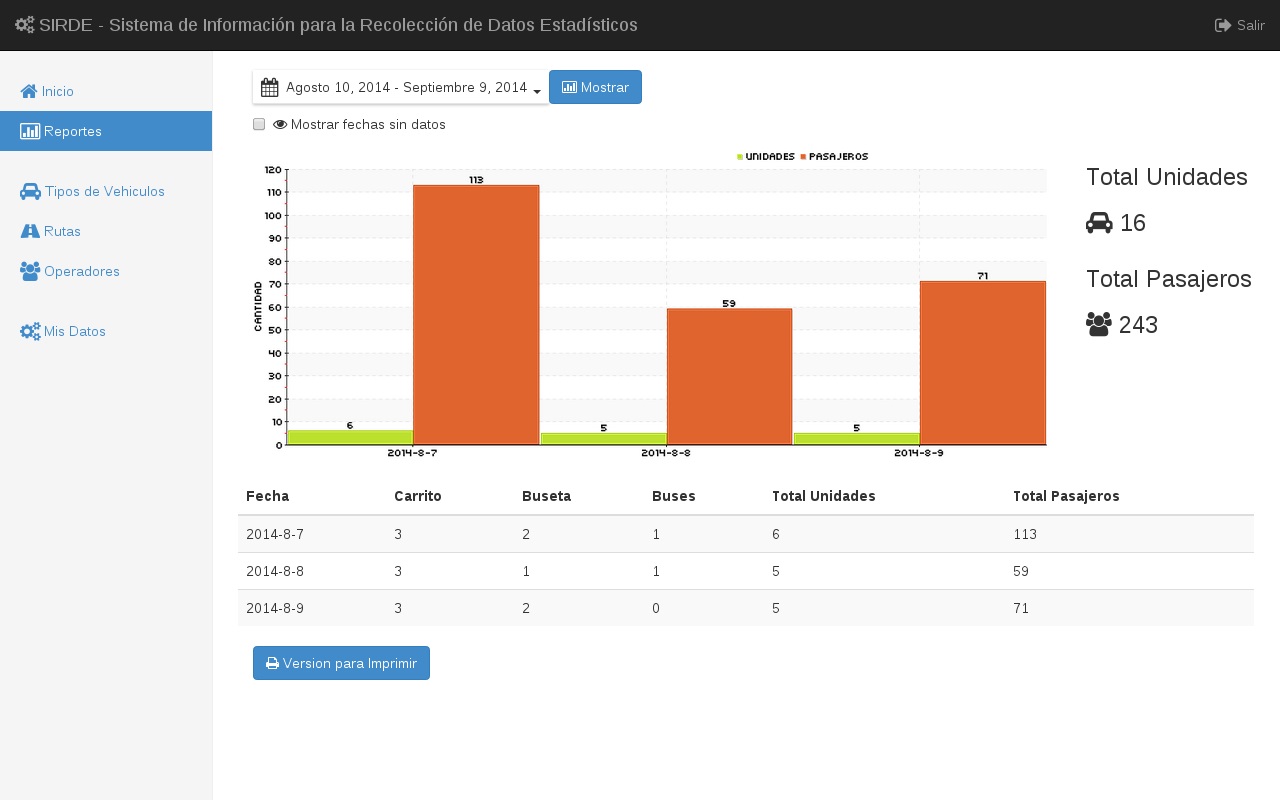Click the green Unidades legend swatch
The image size is (1280, 800).
[740, 157]
